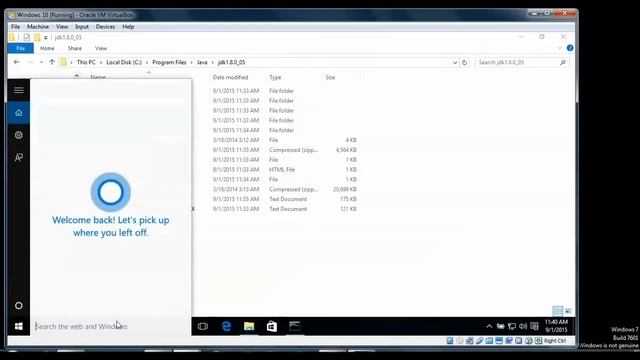Click VirtualBox keyboard capture indicator
640x360 pixels.
(x=538, y=341)
